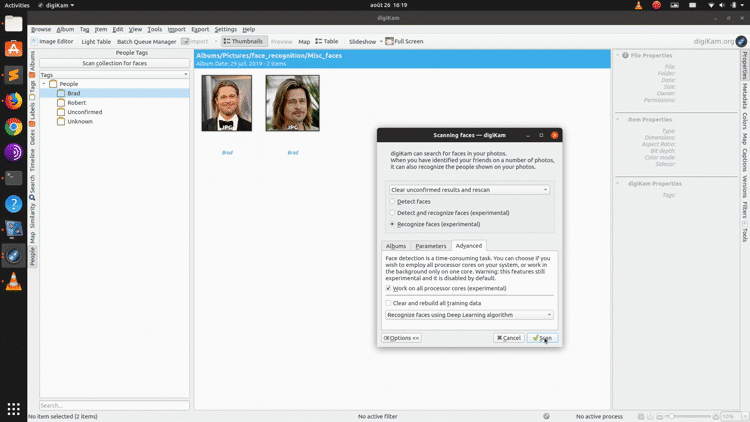Open the Unconfirmed faces tag

click(83, 112)
